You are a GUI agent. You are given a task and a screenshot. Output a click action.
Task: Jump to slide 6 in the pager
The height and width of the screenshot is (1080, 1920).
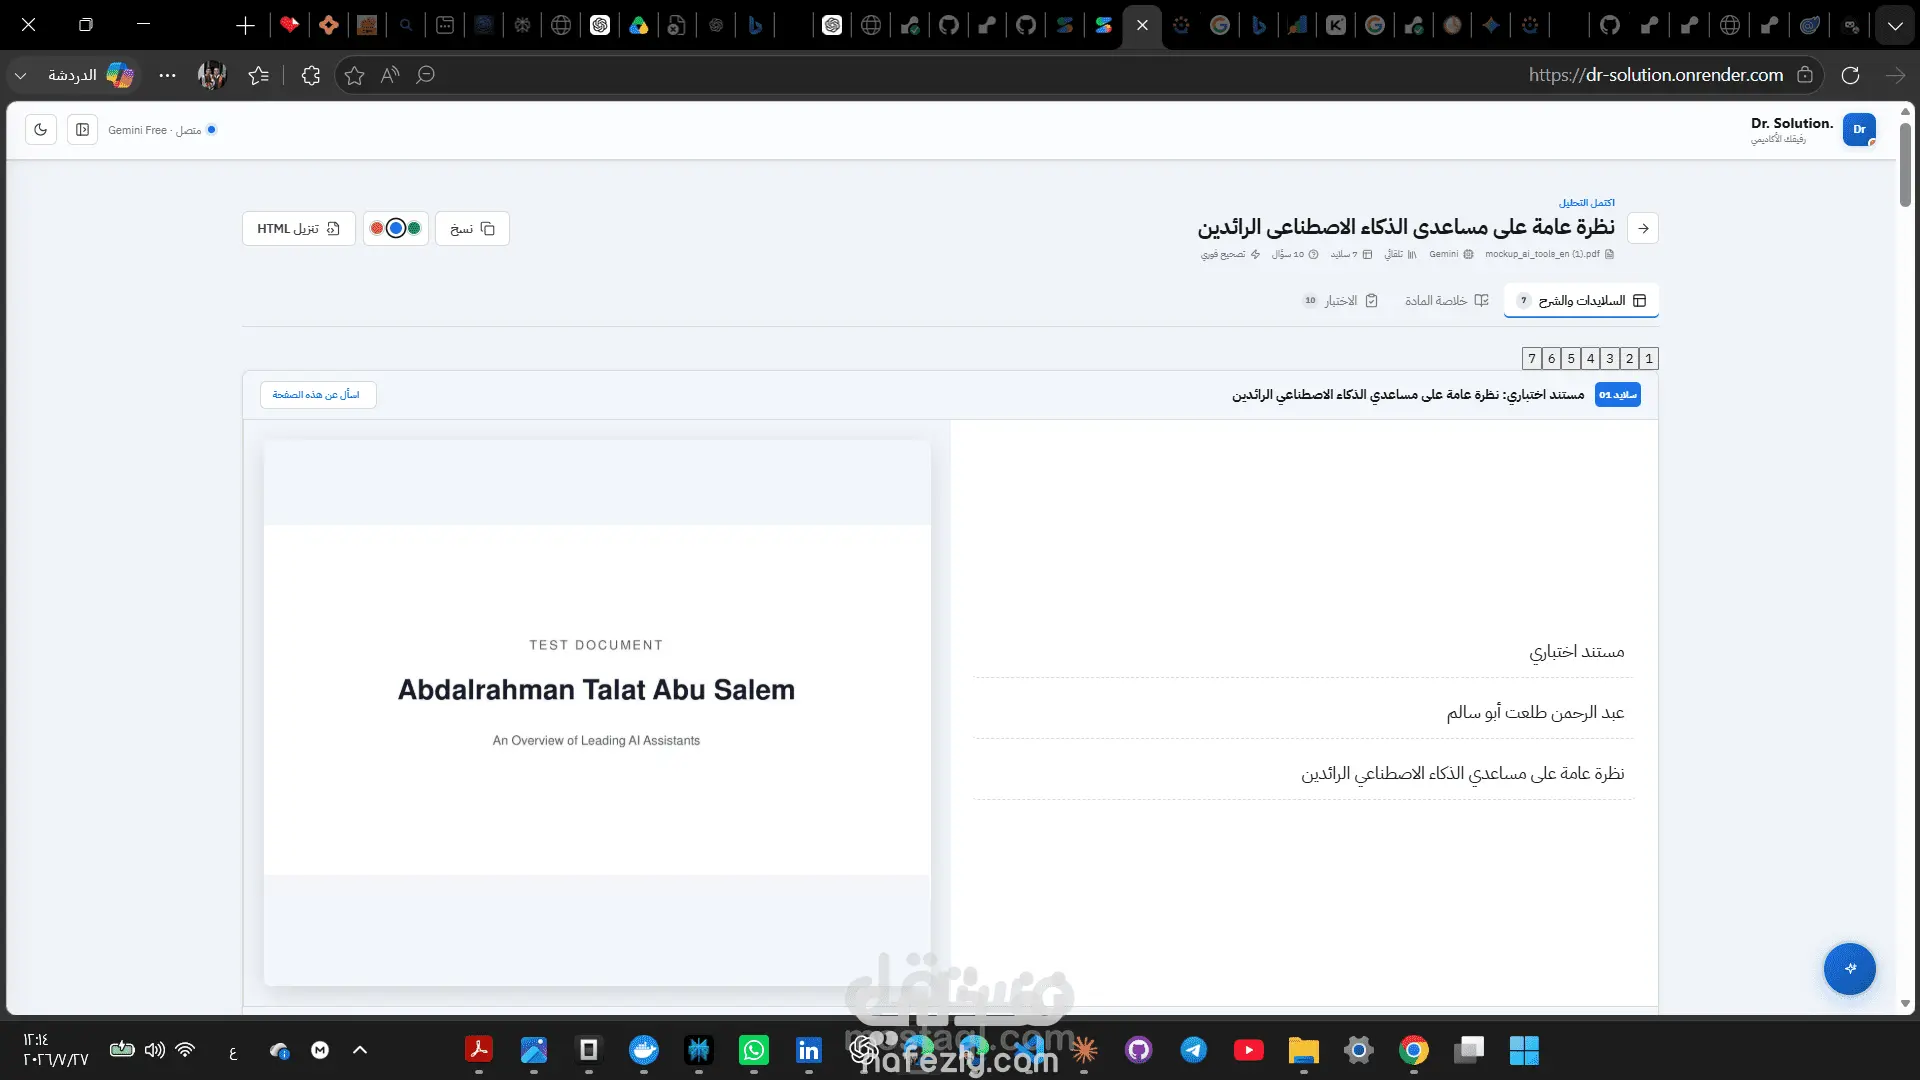(x=1552, y=359)
